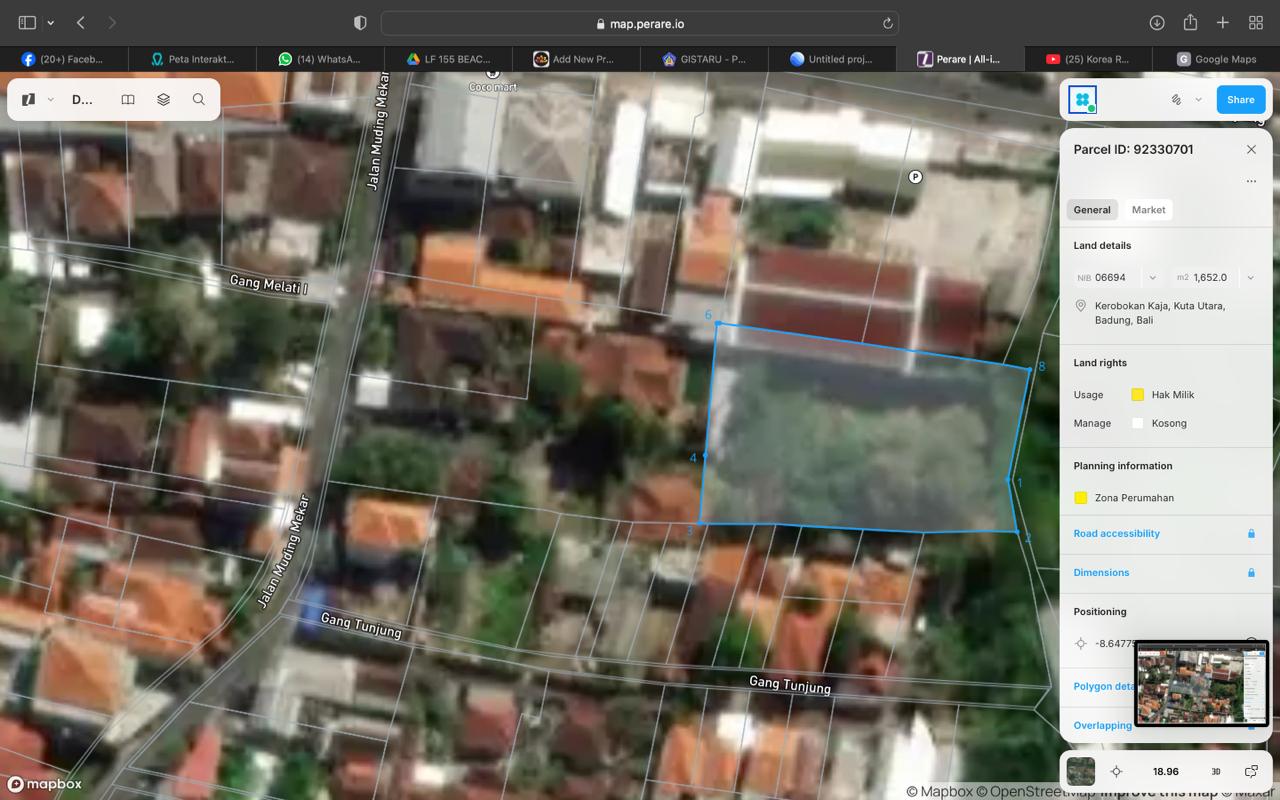The height and width of the screenshot is (800, 1280).
Task: Expand the NIB 06694 dropdown
Action: tap(1152, 278)
